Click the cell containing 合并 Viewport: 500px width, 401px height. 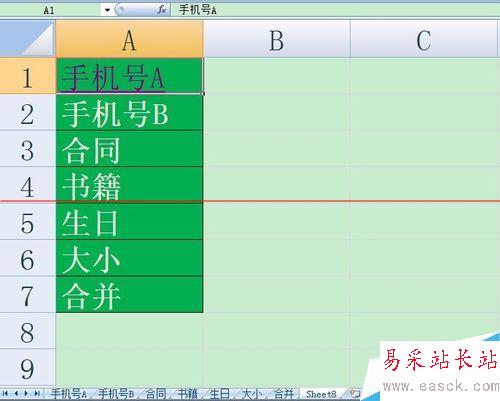tap(129, 294)
